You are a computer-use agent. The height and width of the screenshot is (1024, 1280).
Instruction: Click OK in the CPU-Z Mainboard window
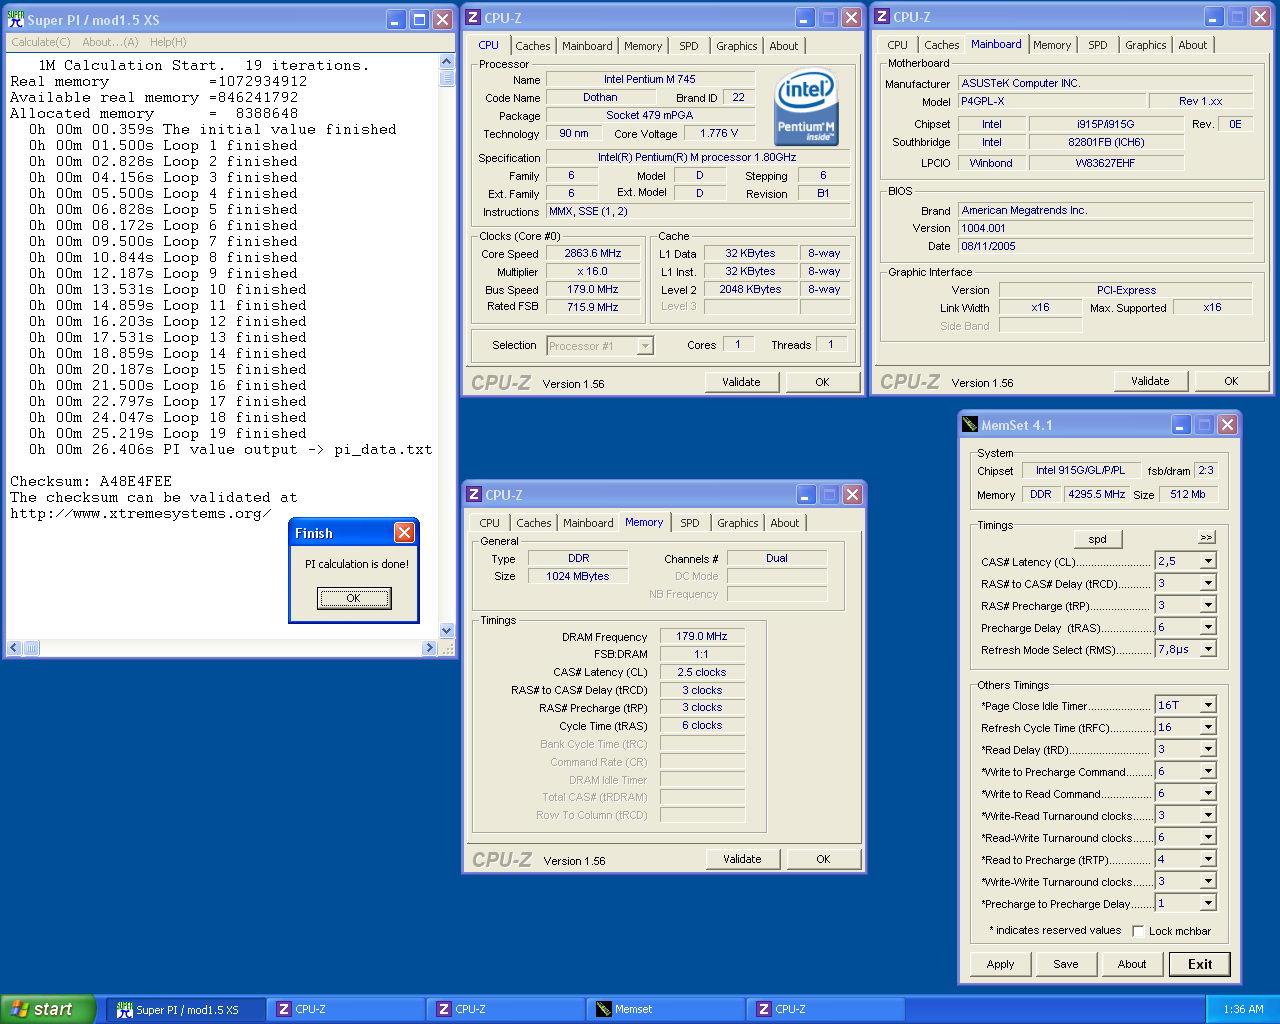click(x=1231, y=381)
